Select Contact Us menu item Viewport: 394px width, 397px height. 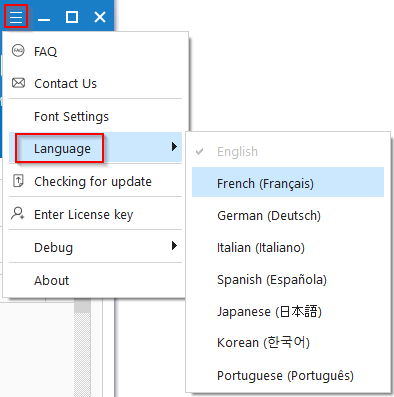(95, 83)
